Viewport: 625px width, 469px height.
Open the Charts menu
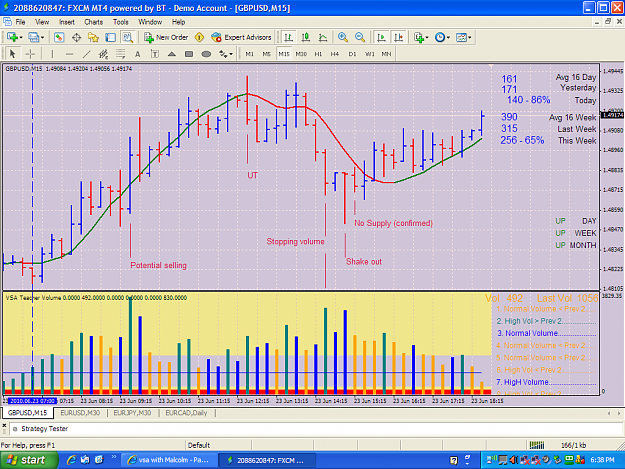coord(93,22)
